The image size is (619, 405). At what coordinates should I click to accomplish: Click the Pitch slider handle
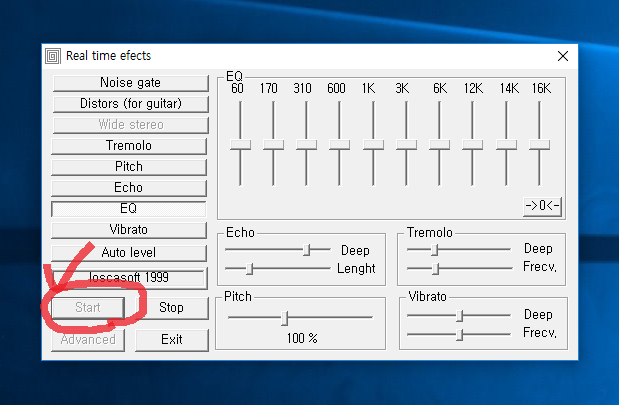(x=285, y=318)
